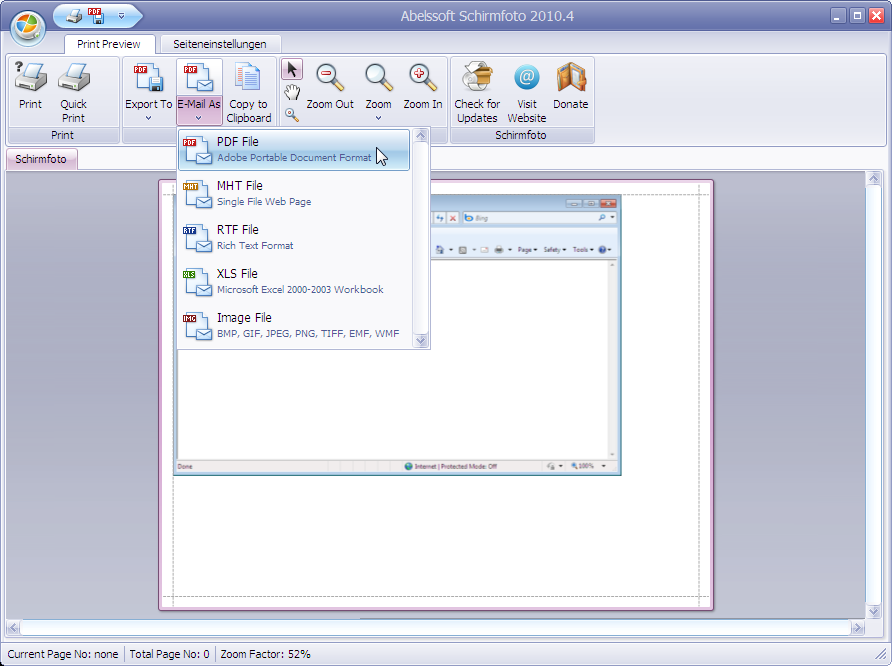Viewport: 892px width, 666px height.
Task: Select the Schirmfoto document tab
Action: tap(41, 159)
